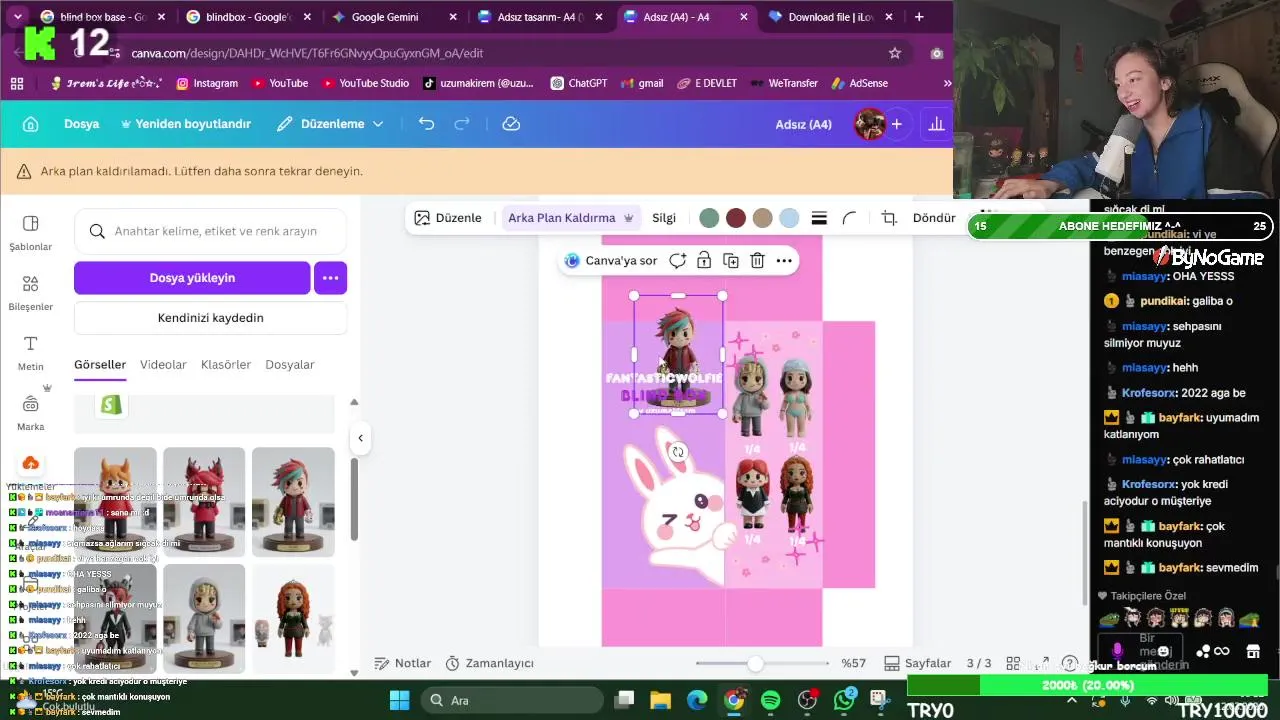Click Kendinizi kaydedin button

211,318
